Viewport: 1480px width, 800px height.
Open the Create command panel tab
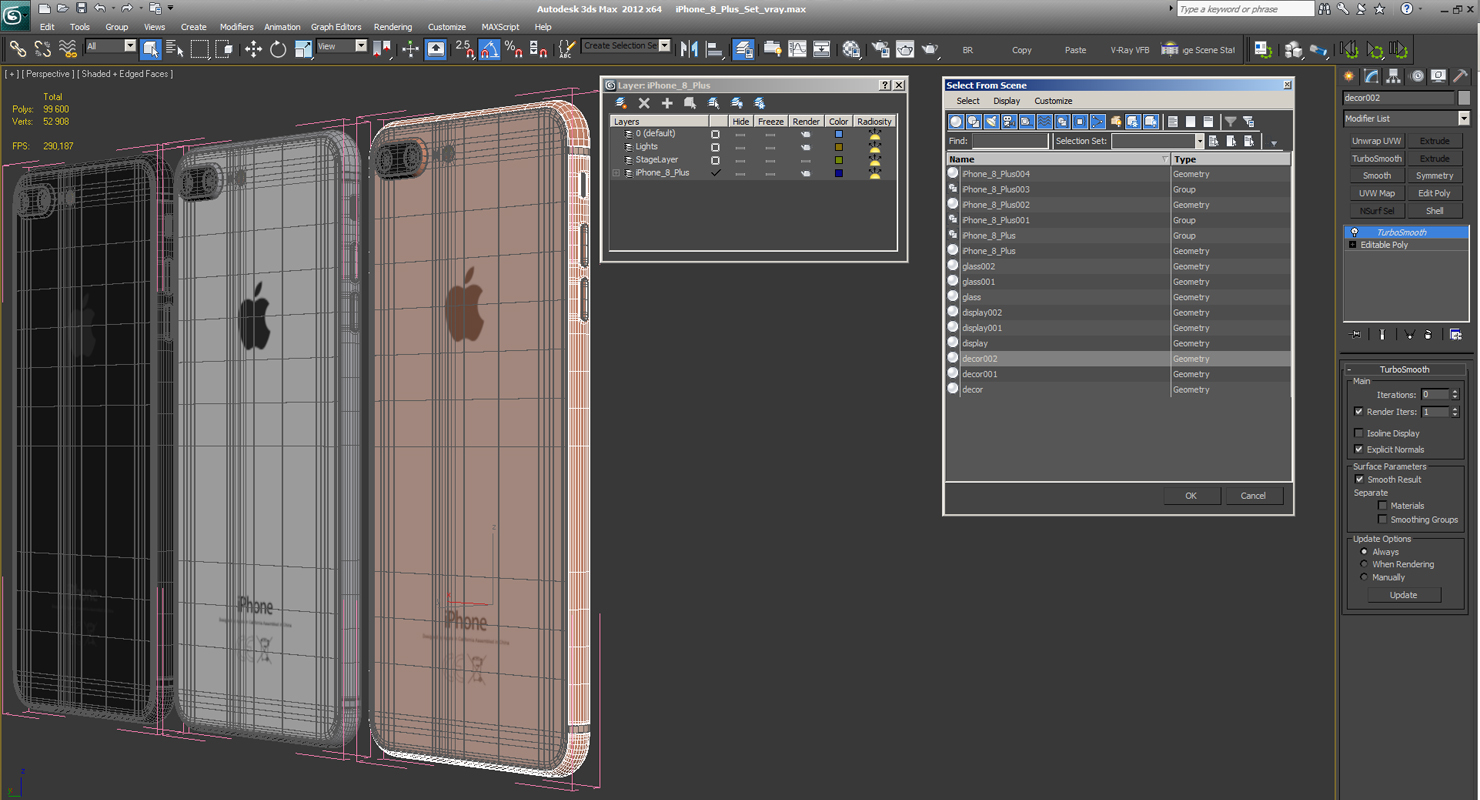[1350, 76]
